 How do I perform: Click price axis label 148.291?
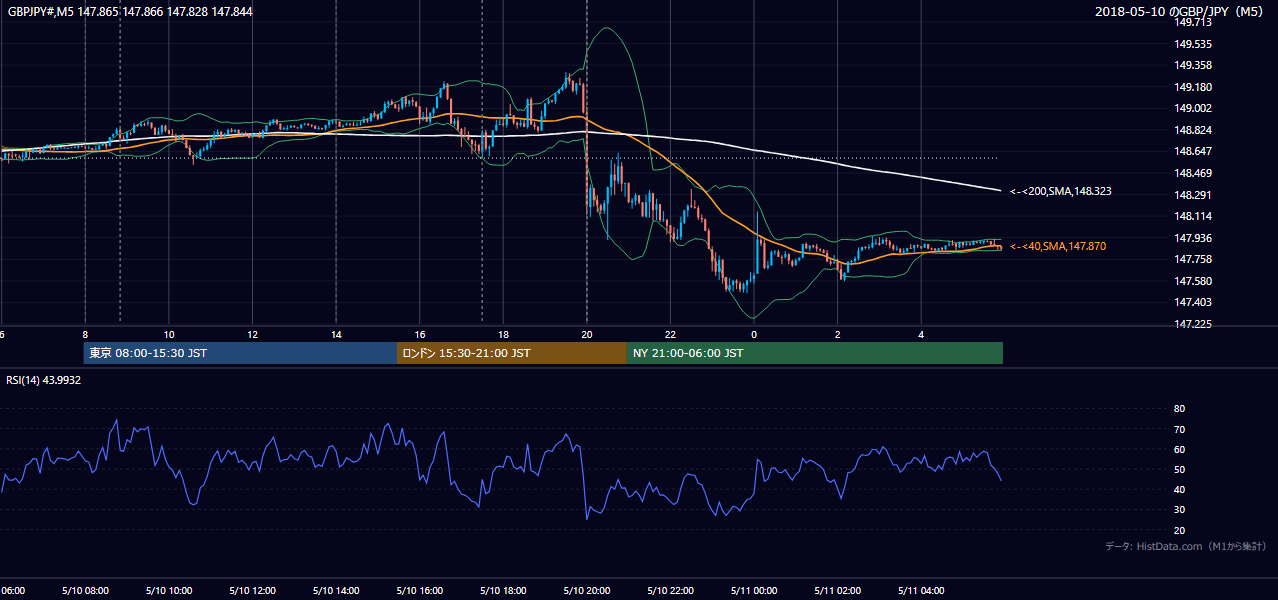click(x=1192, y=195)
